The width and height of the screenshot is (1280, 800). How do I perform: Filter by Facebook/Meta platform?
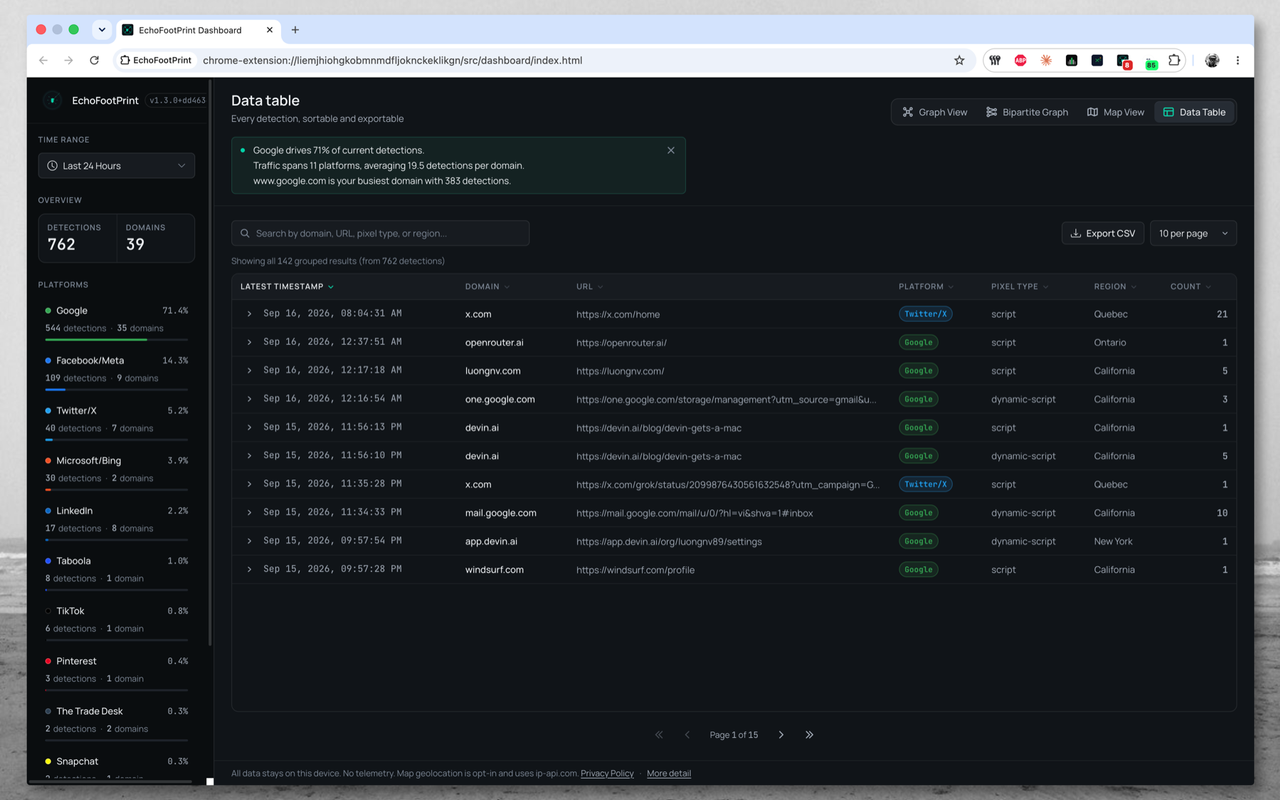116,371
